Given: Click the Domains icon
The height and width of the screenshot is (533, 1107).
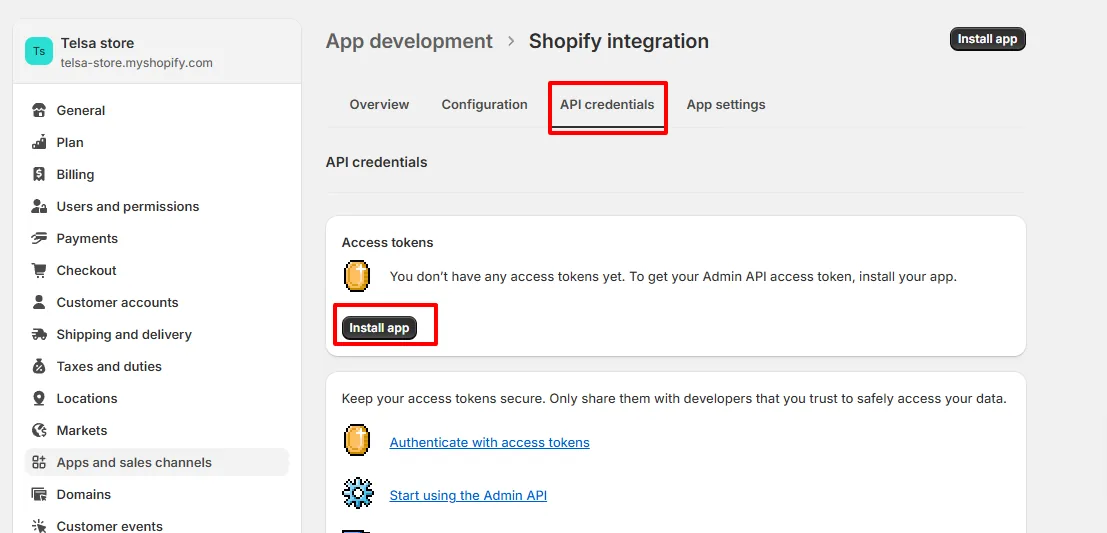Looking at the screenshot, I should [x=39, y=494].
